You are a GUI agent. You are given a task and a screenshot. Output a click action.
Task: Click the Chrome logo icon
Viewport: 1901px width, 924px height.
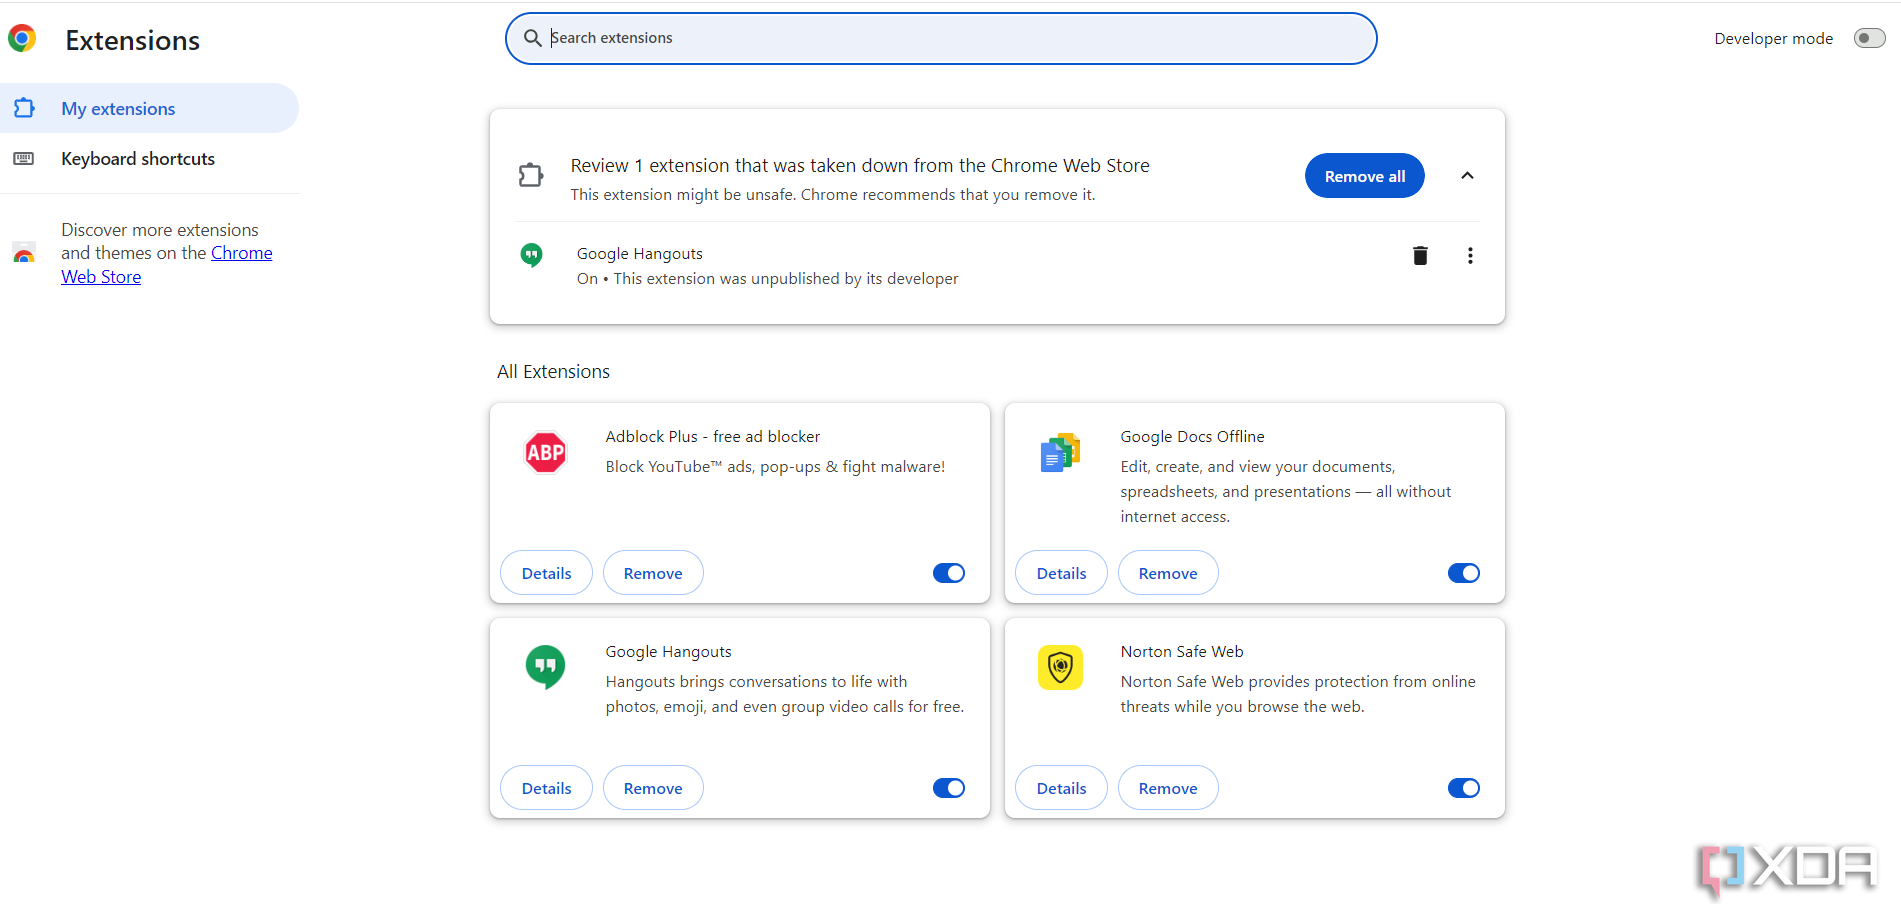pos(22,39)
